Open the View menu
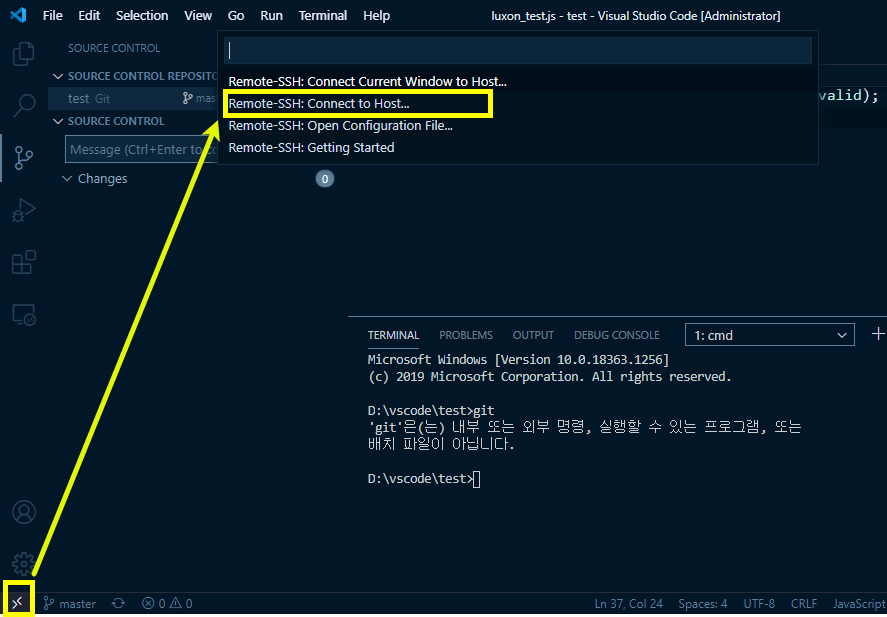 [198, 15]
